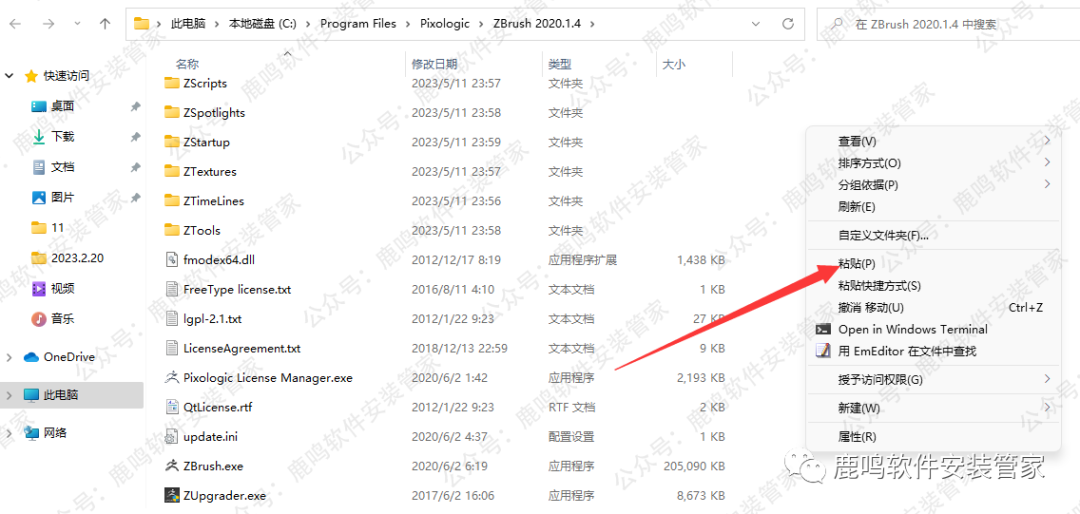1080x514 pixels.
Task: Click the up-directory arrow icon
Action: coord(105,23)
